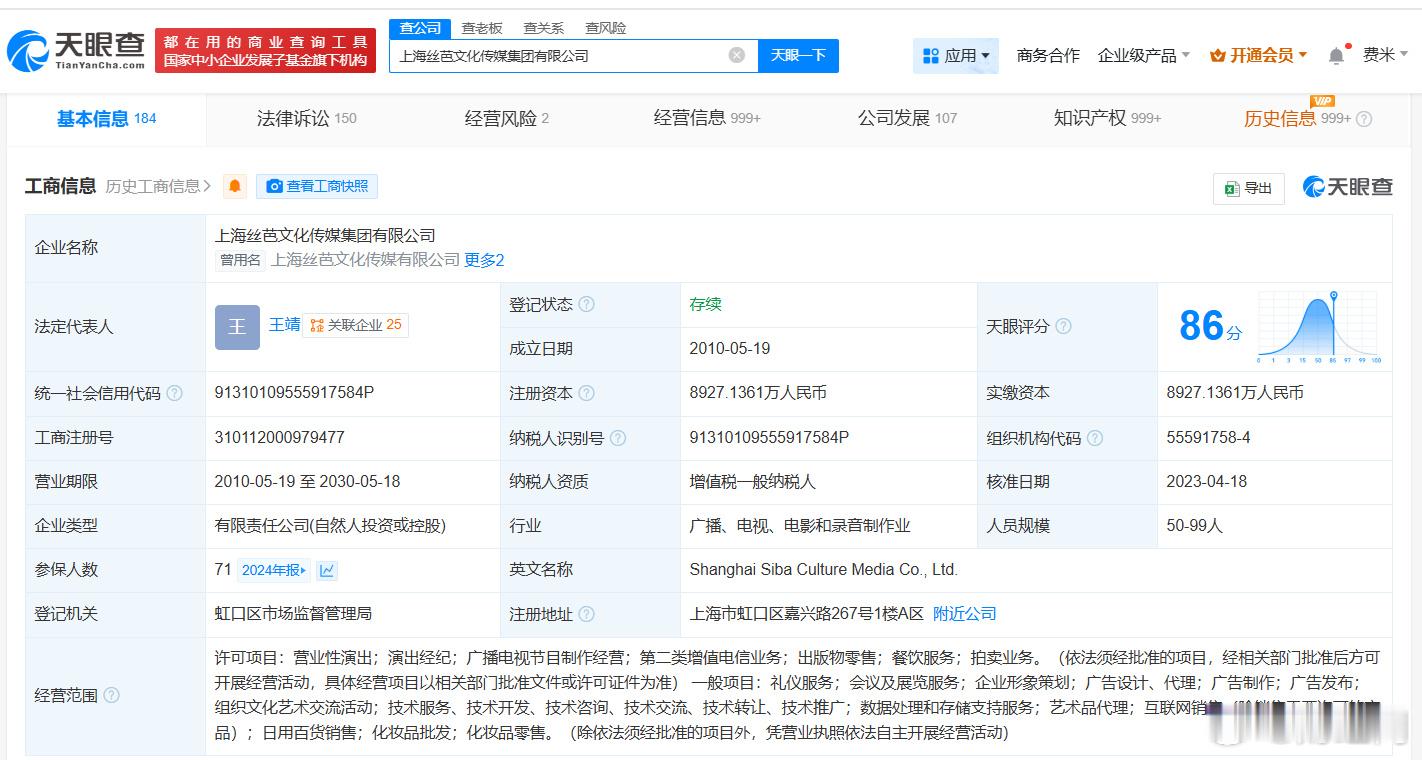Click the red promotional banner beside the logo
This screenshot has height=760, width=1422.
pyautogui.click(x=265, y=50)
